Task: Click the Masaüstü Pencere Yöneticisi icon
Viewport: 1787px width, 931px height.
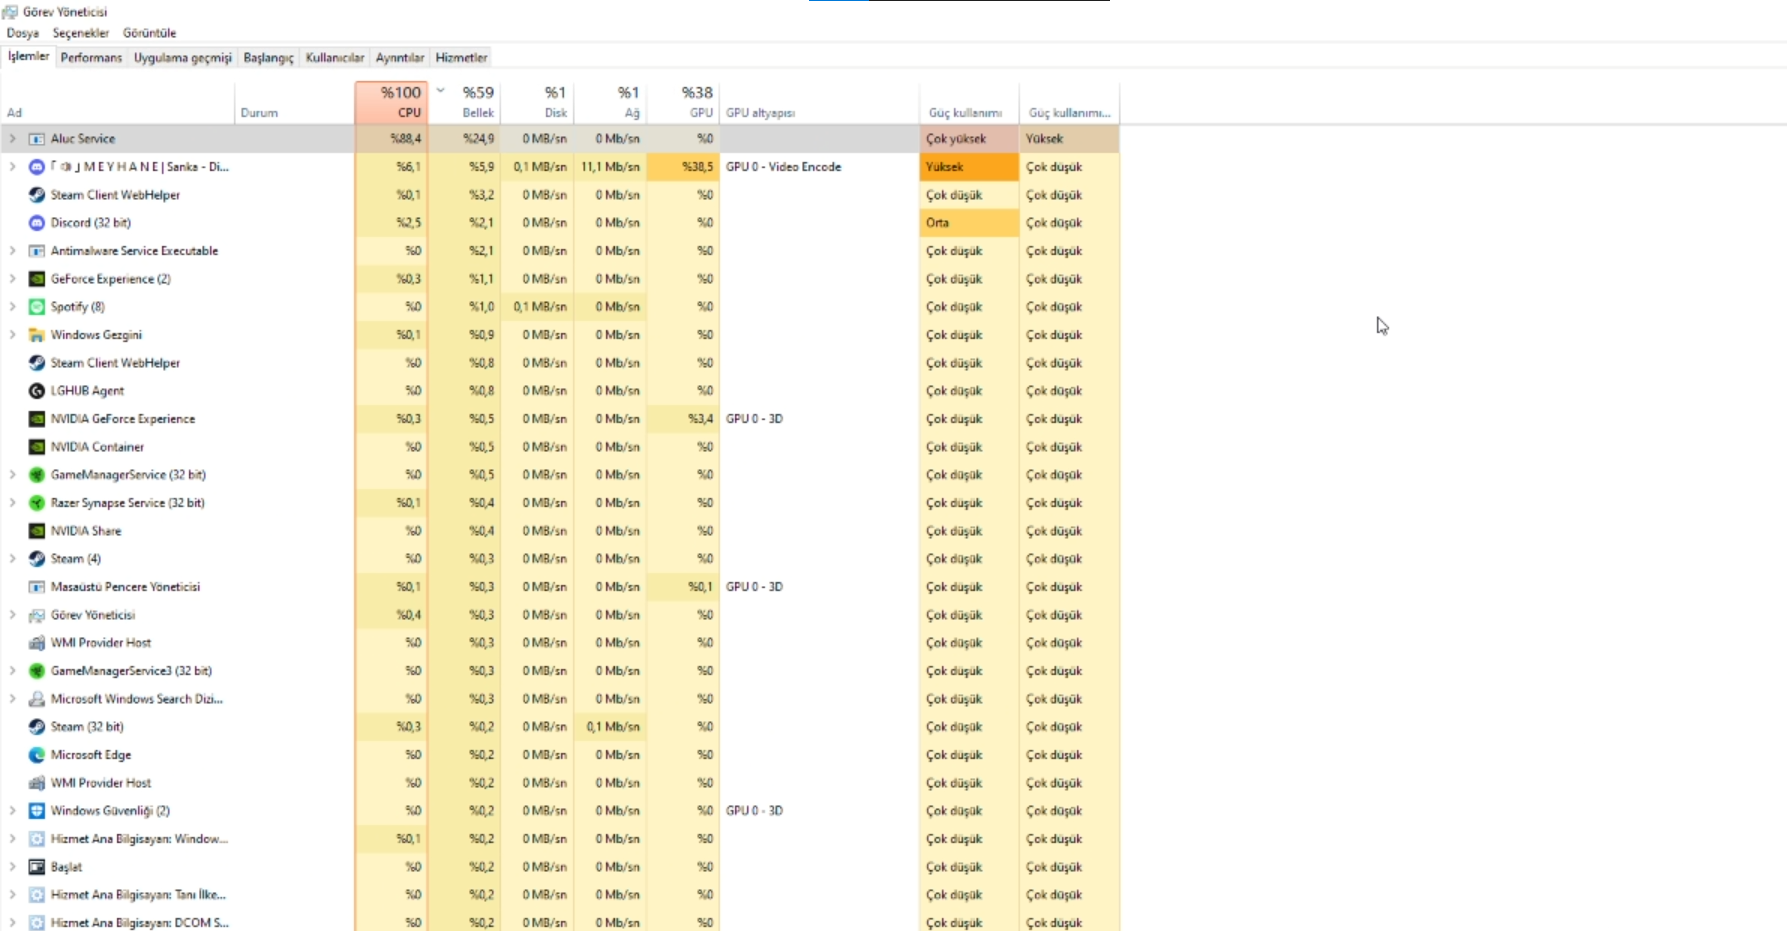Action: pos(37,587)
